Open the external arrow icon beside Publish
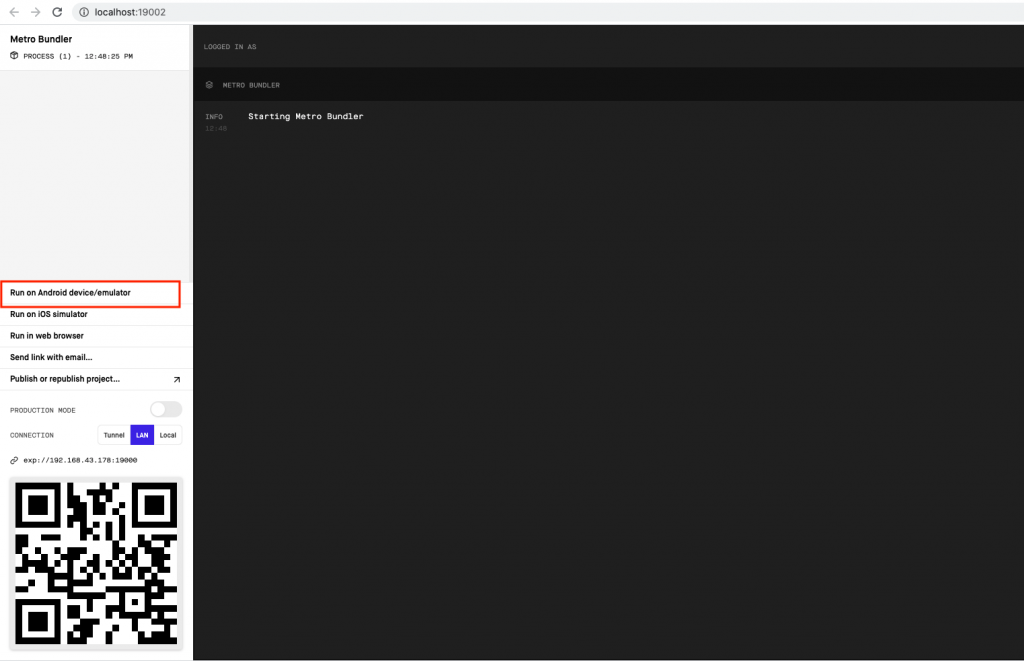The height and width of the screenshot is (661, 1024). tap(176, 379)
